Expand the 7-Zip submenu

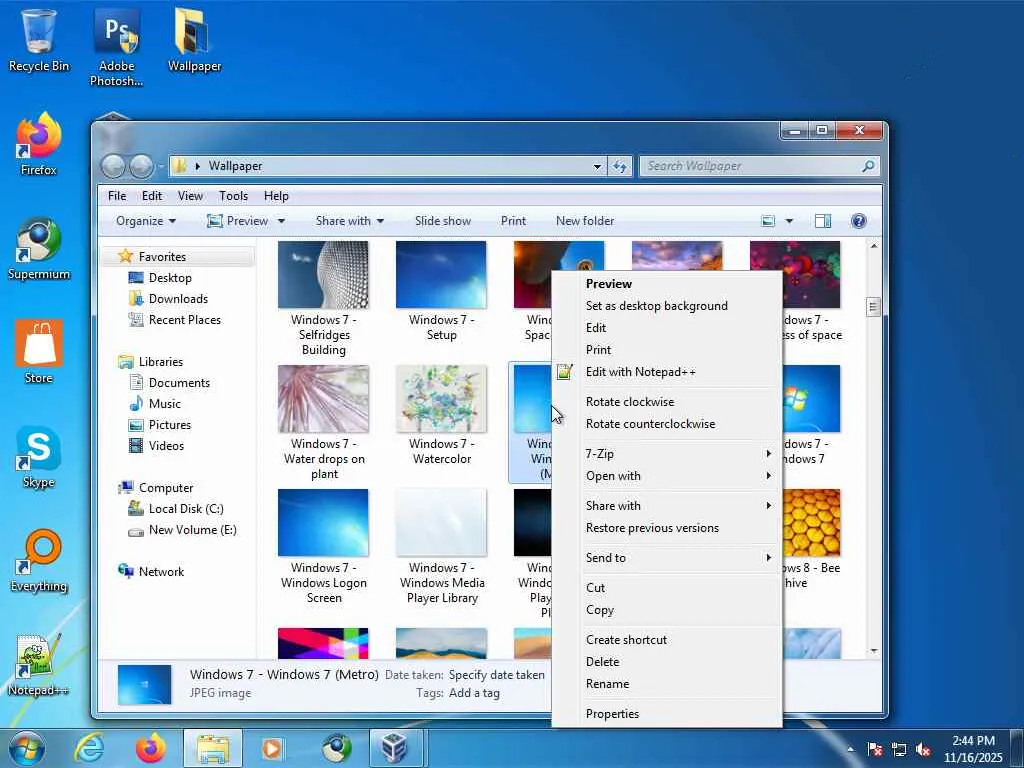tap(666, 453)
